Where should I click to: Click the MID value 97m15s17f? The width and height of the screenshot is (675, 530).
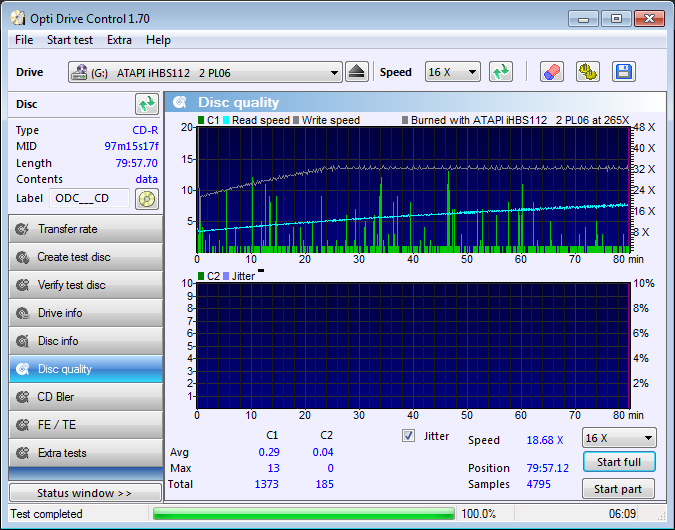click(131, 146)
